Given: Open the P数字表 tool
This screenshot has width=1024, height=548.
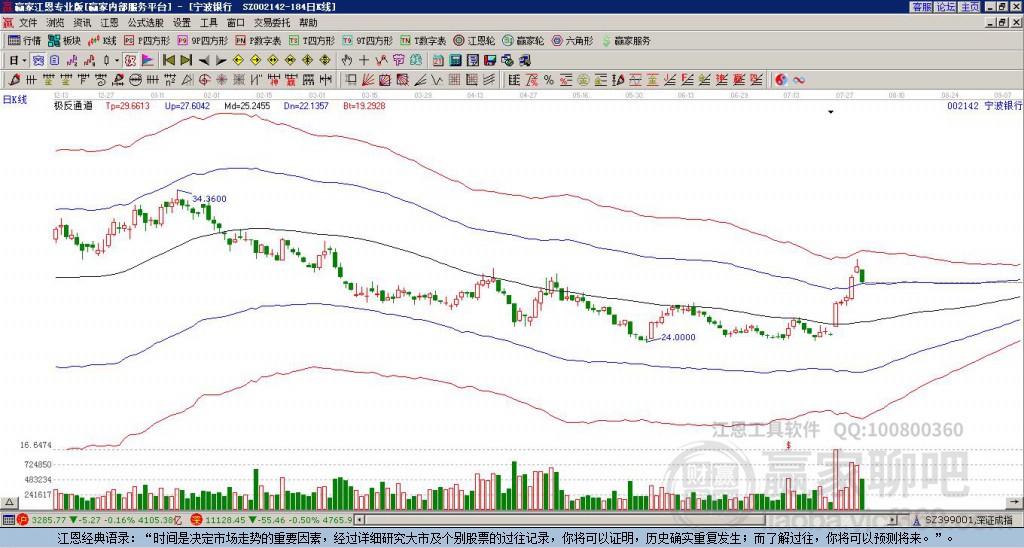Looking at the screenshot, I should tap(259, 40).
